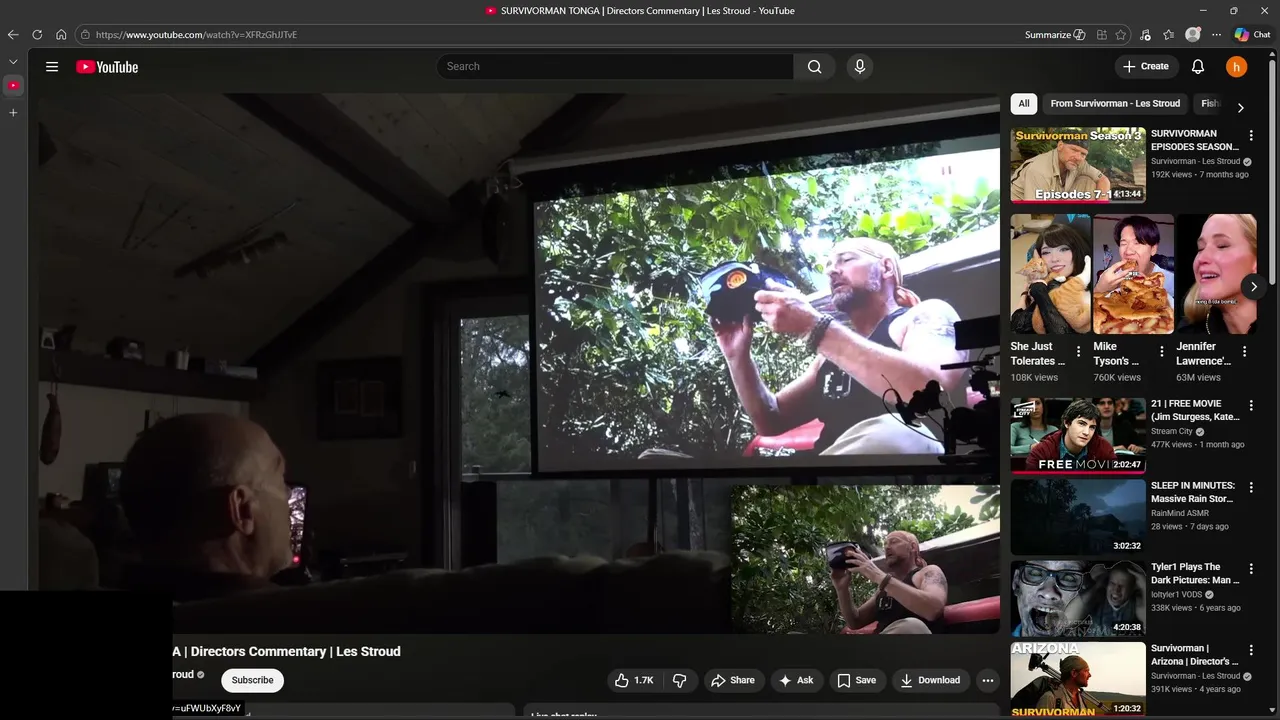
Task: Open the browser Settings and more ellipsis menu
Action: tap(1216, 35)
